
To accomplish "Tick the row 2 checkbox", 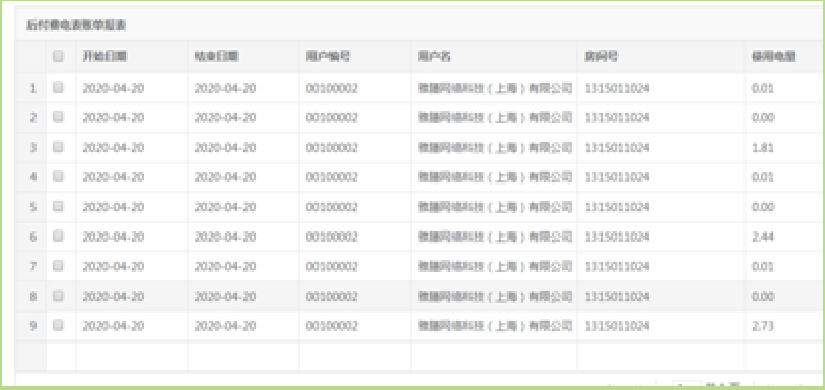I will coord(58,117).
